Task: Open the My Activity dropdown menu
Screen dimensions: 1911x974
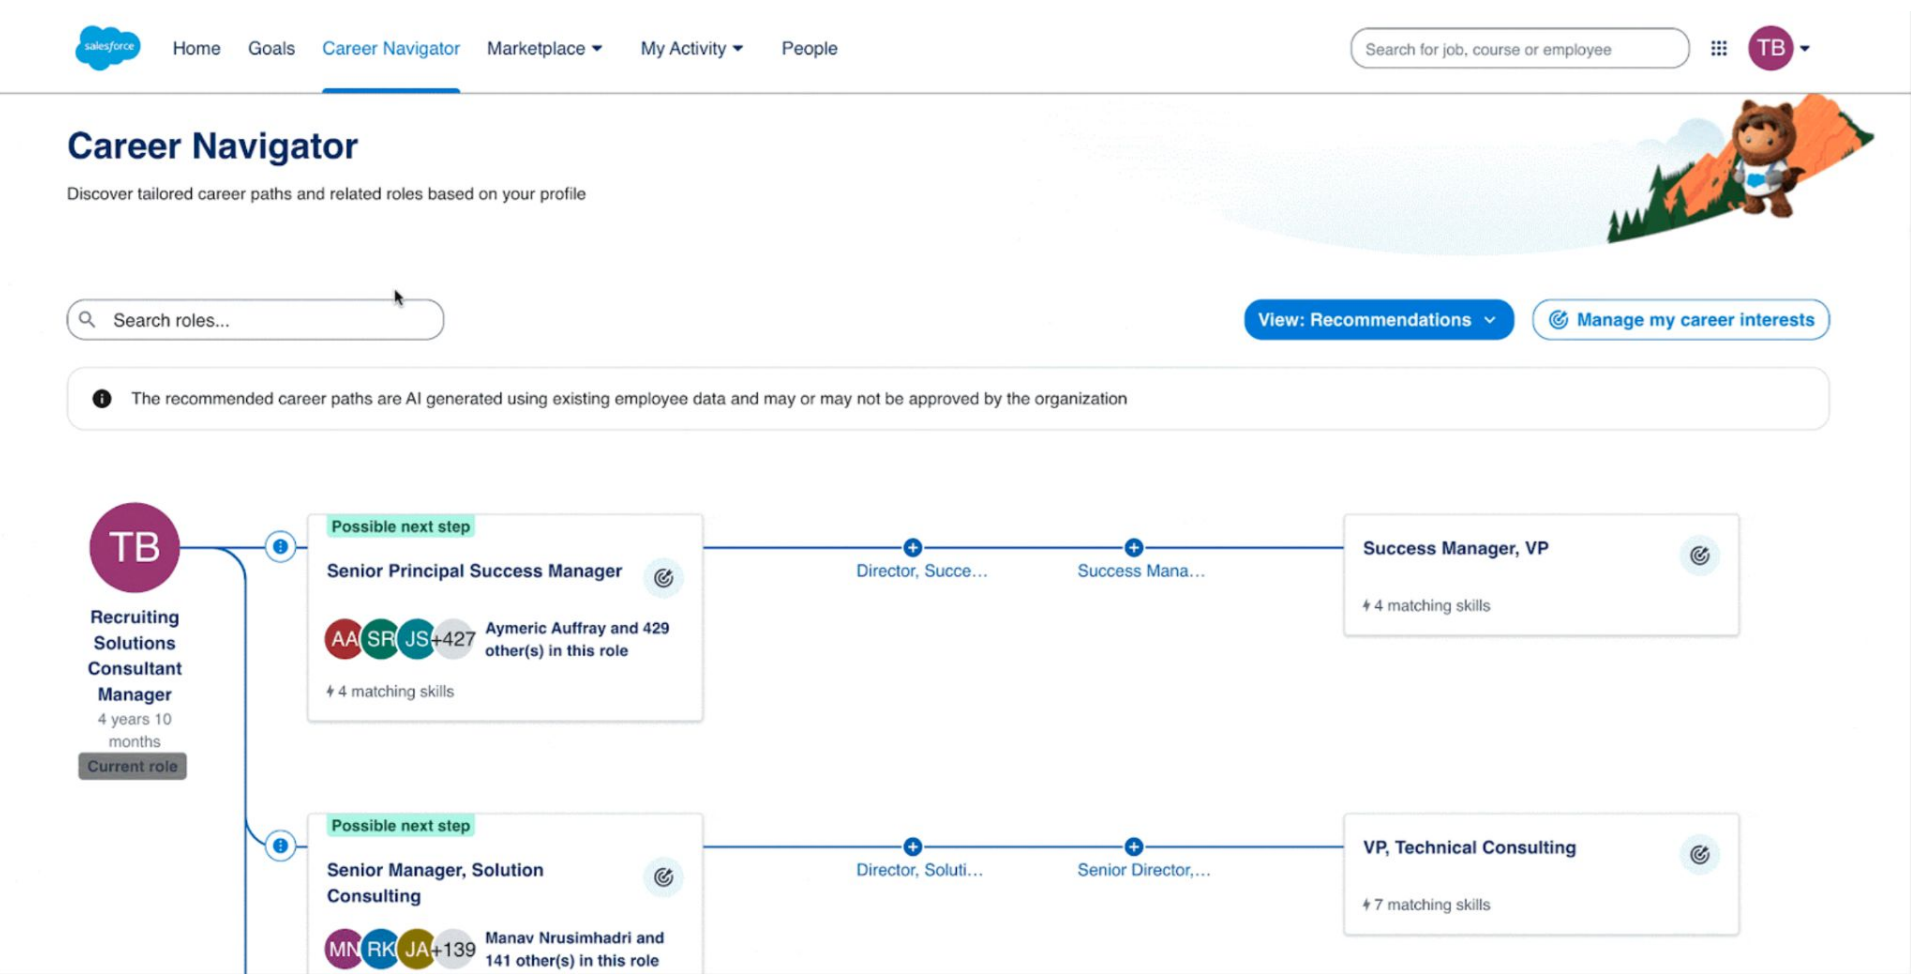Action: pos(692,48)
